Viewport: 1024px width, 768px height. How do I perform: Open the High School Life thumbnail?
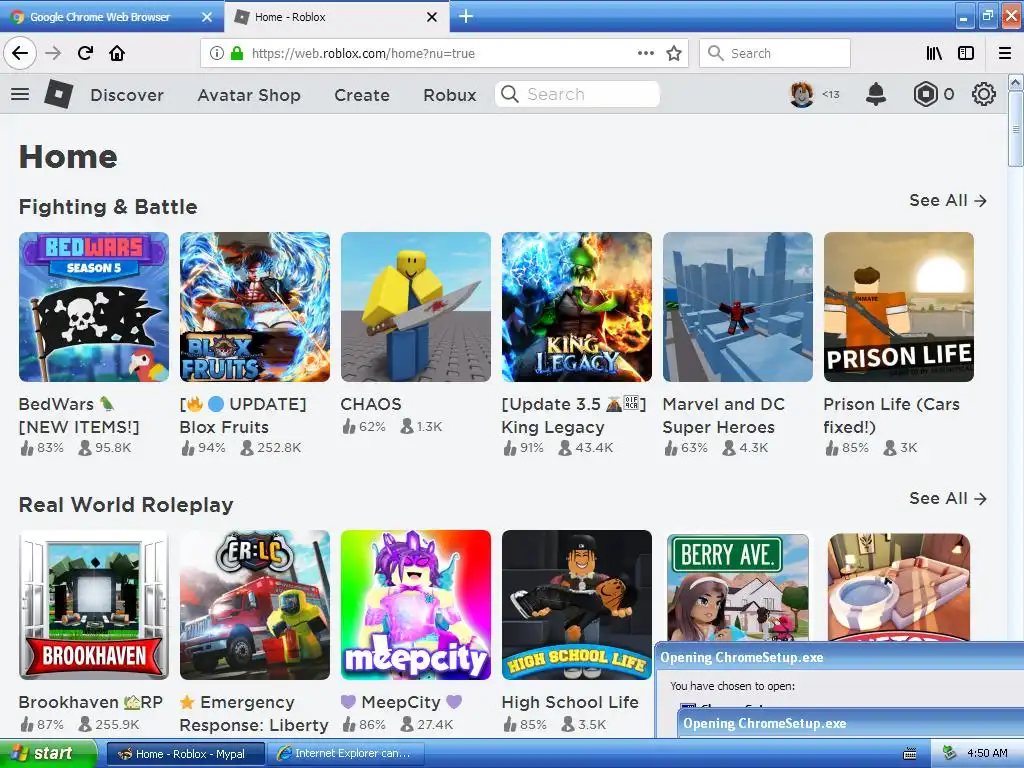[577, 605]
